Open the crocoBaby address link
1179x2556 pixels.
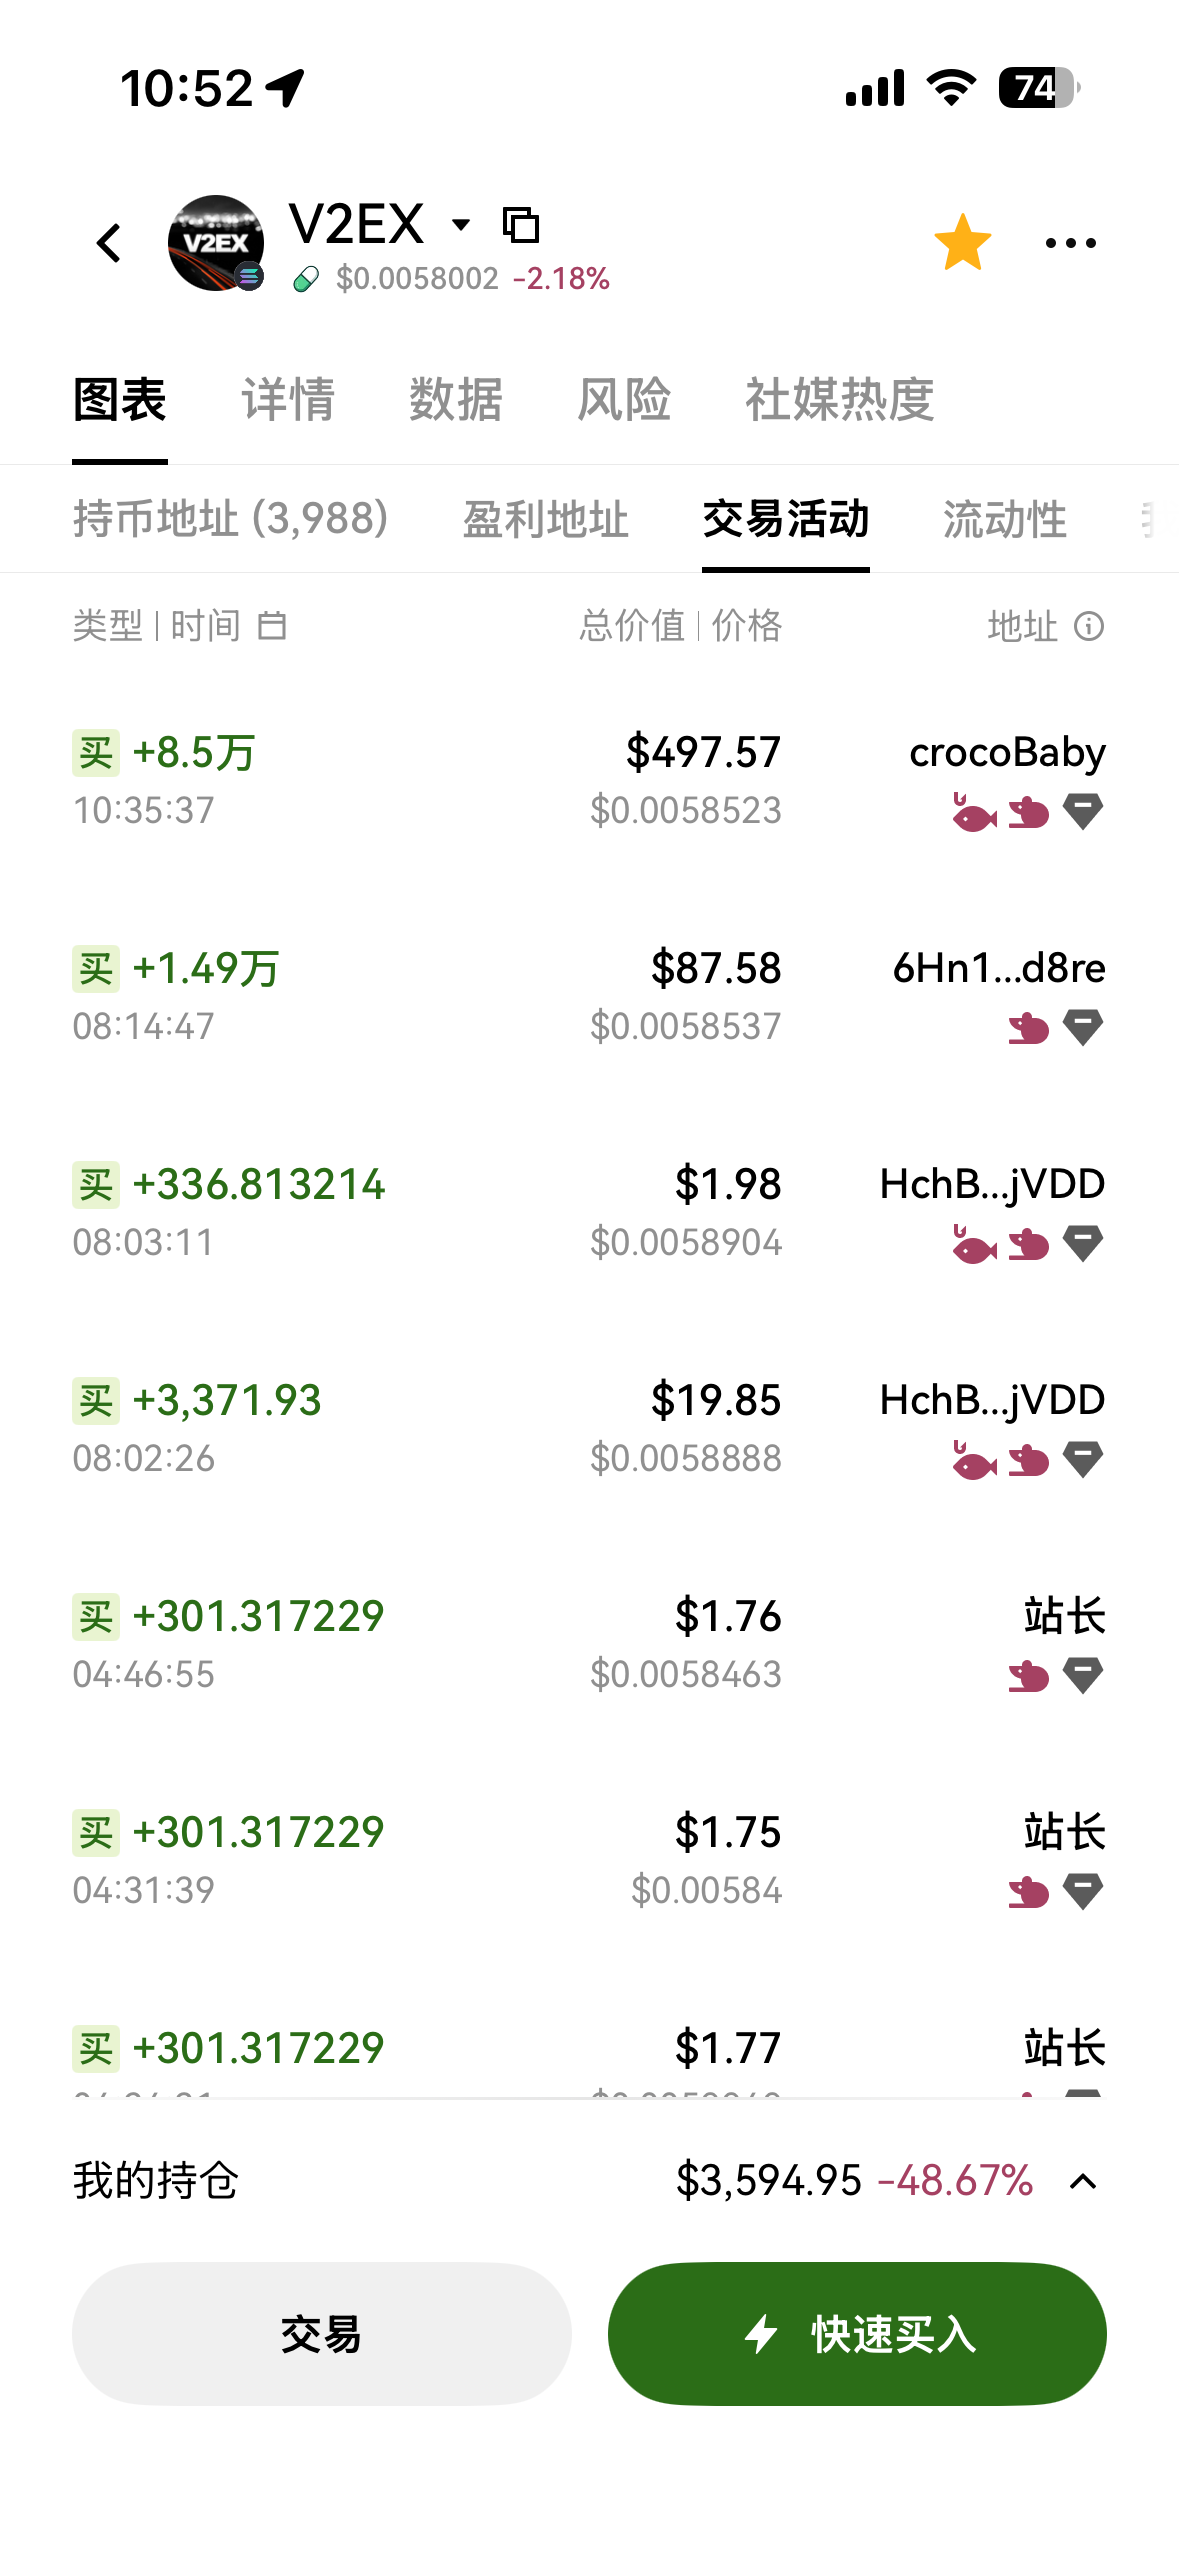click(x=1007, y=753)
